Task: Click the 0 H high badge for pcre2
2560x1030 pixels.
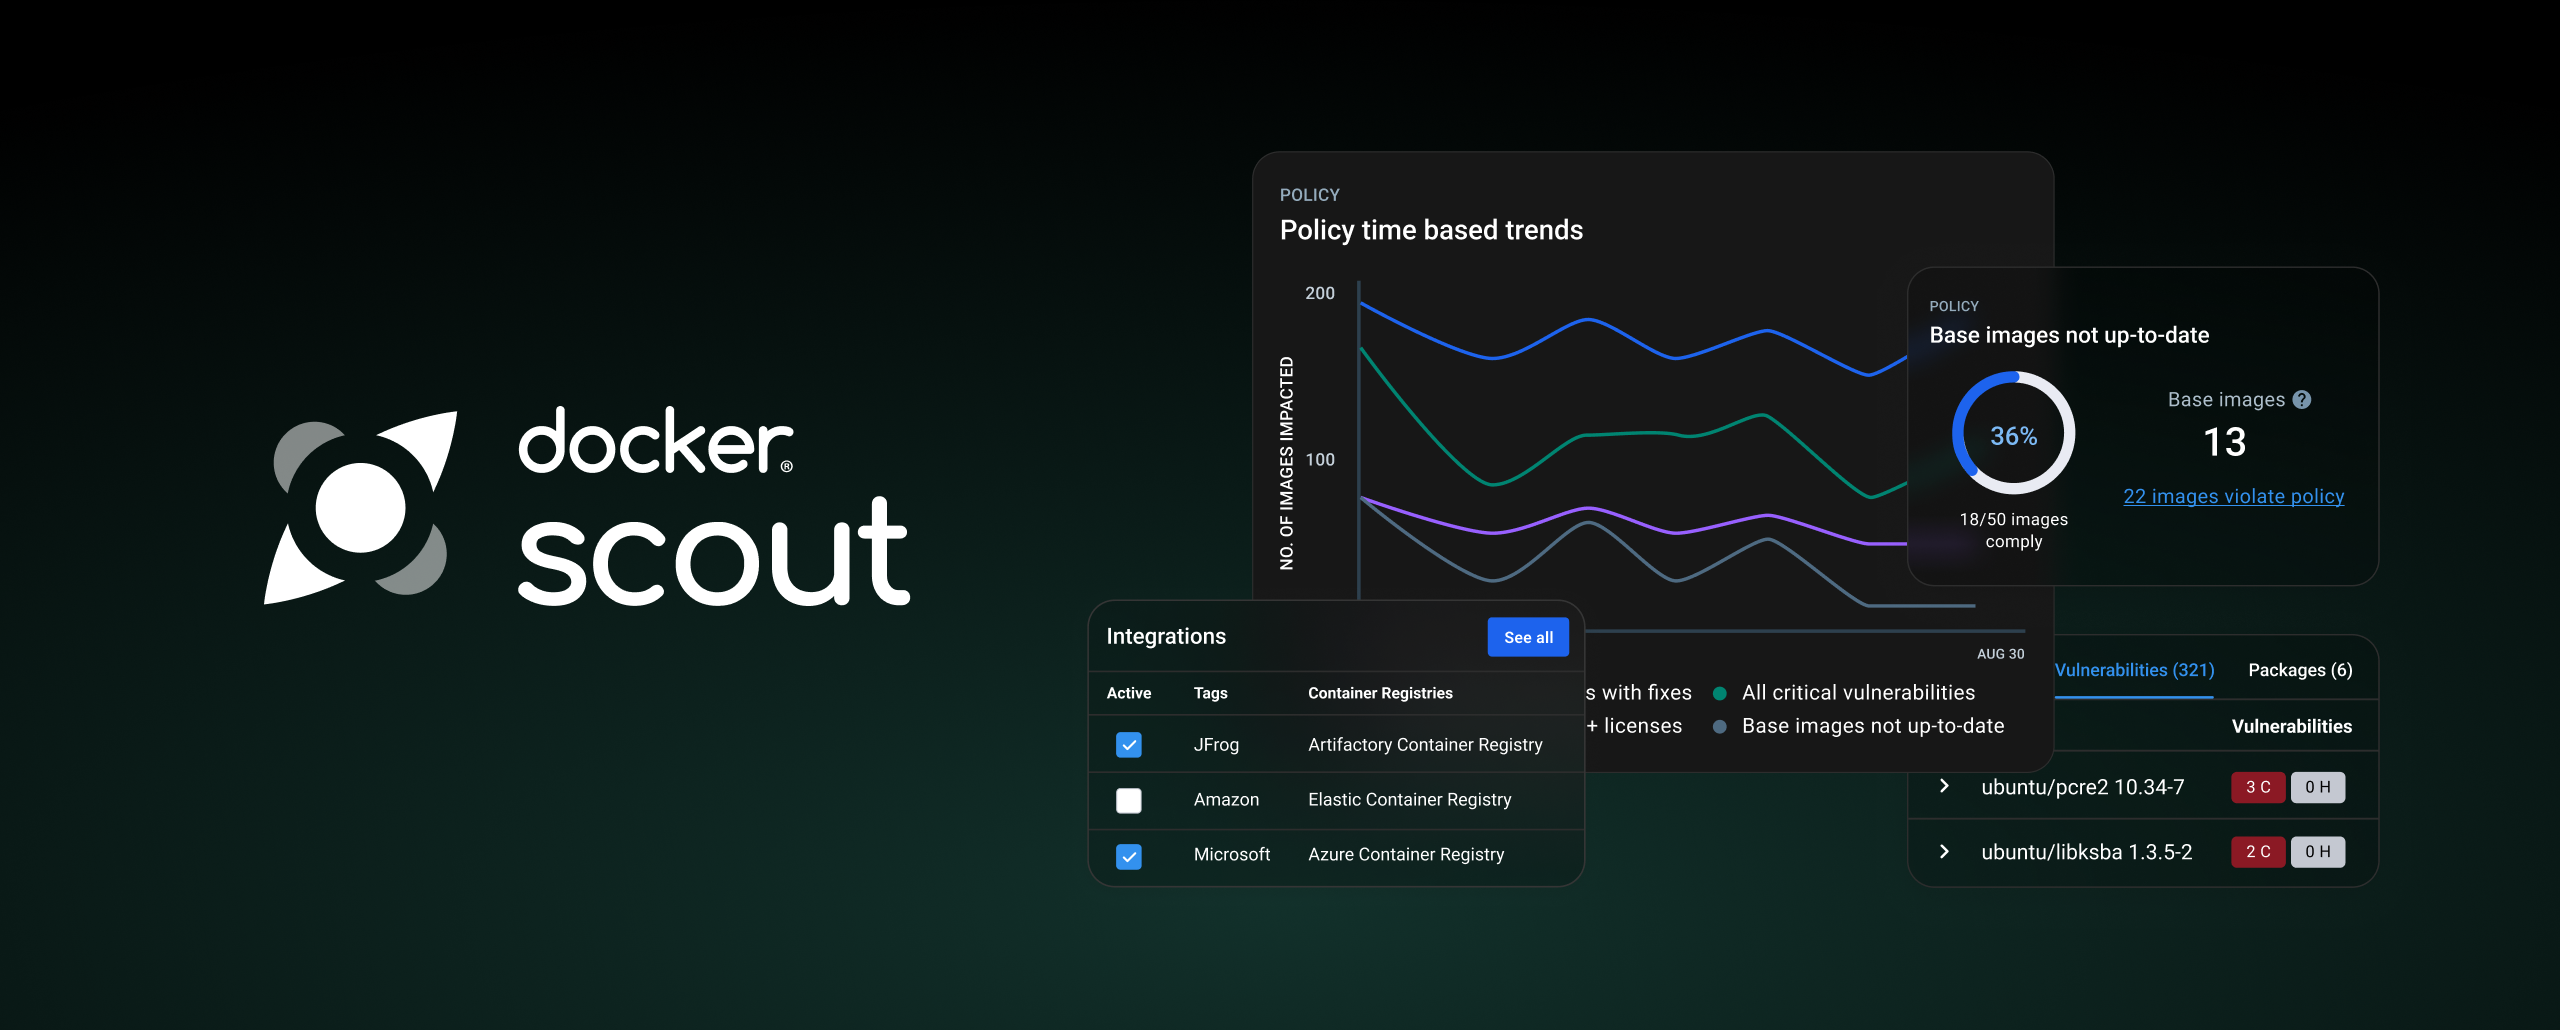Action: 2317,787
